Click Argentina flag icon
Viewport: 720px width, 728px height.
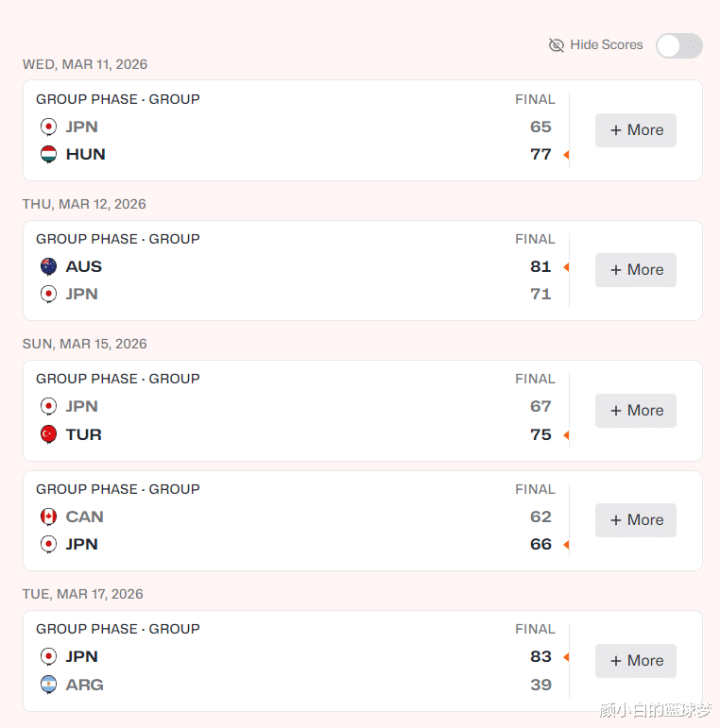(x=48, y=684)
